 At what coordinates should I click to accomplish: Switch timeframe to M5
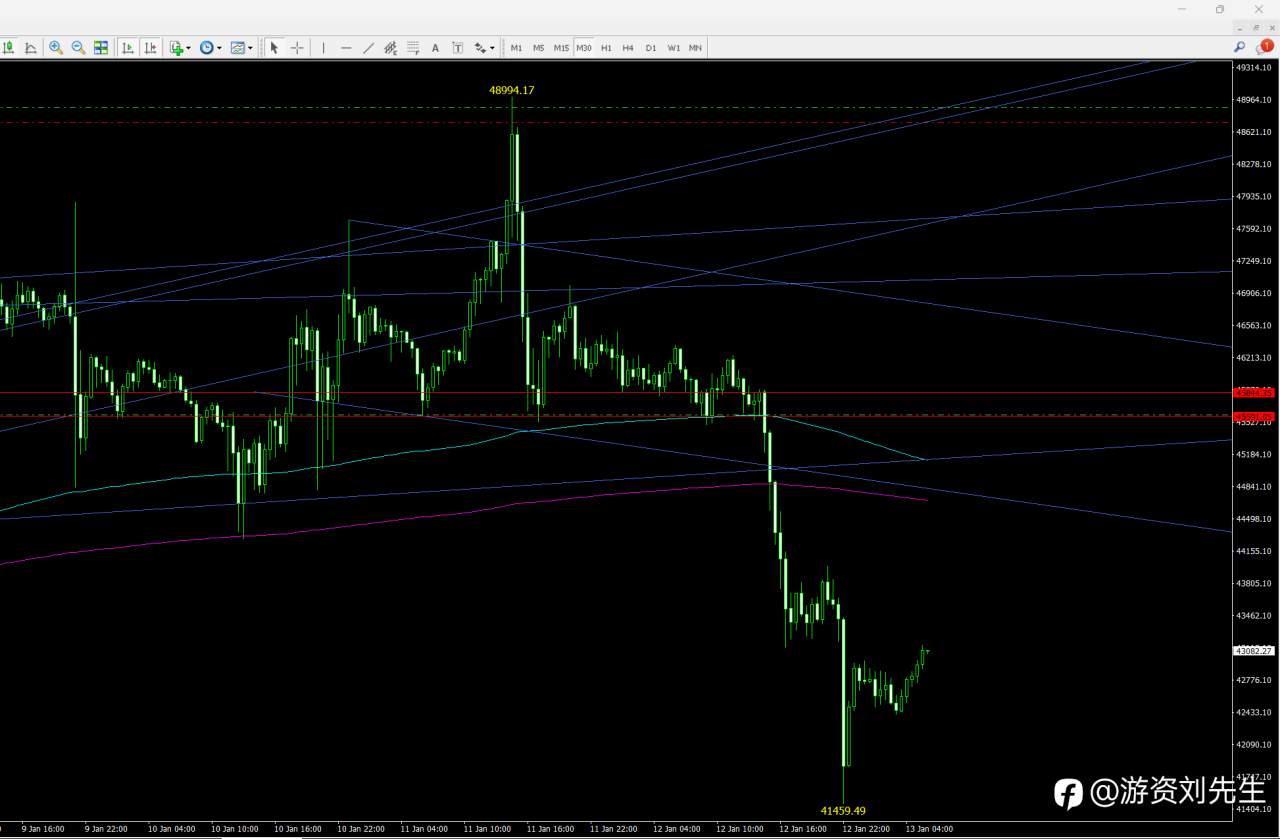point(538,47)
